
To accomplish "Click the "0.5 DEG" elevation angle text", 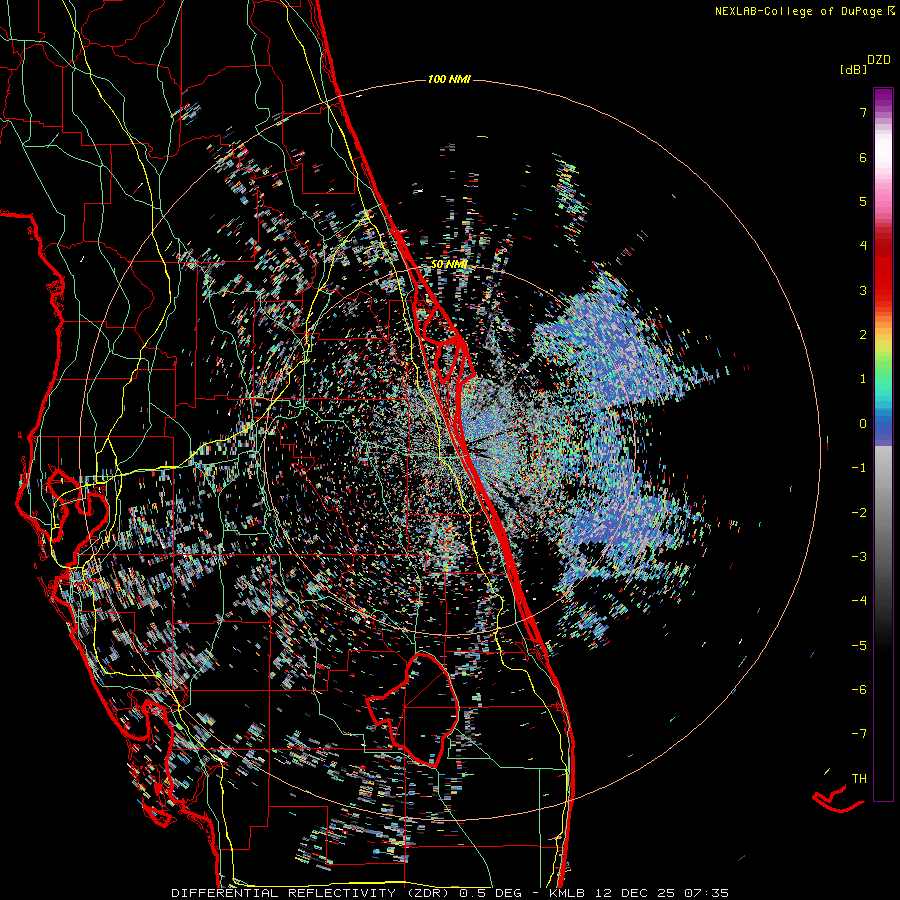I will (x=490, y=893).
